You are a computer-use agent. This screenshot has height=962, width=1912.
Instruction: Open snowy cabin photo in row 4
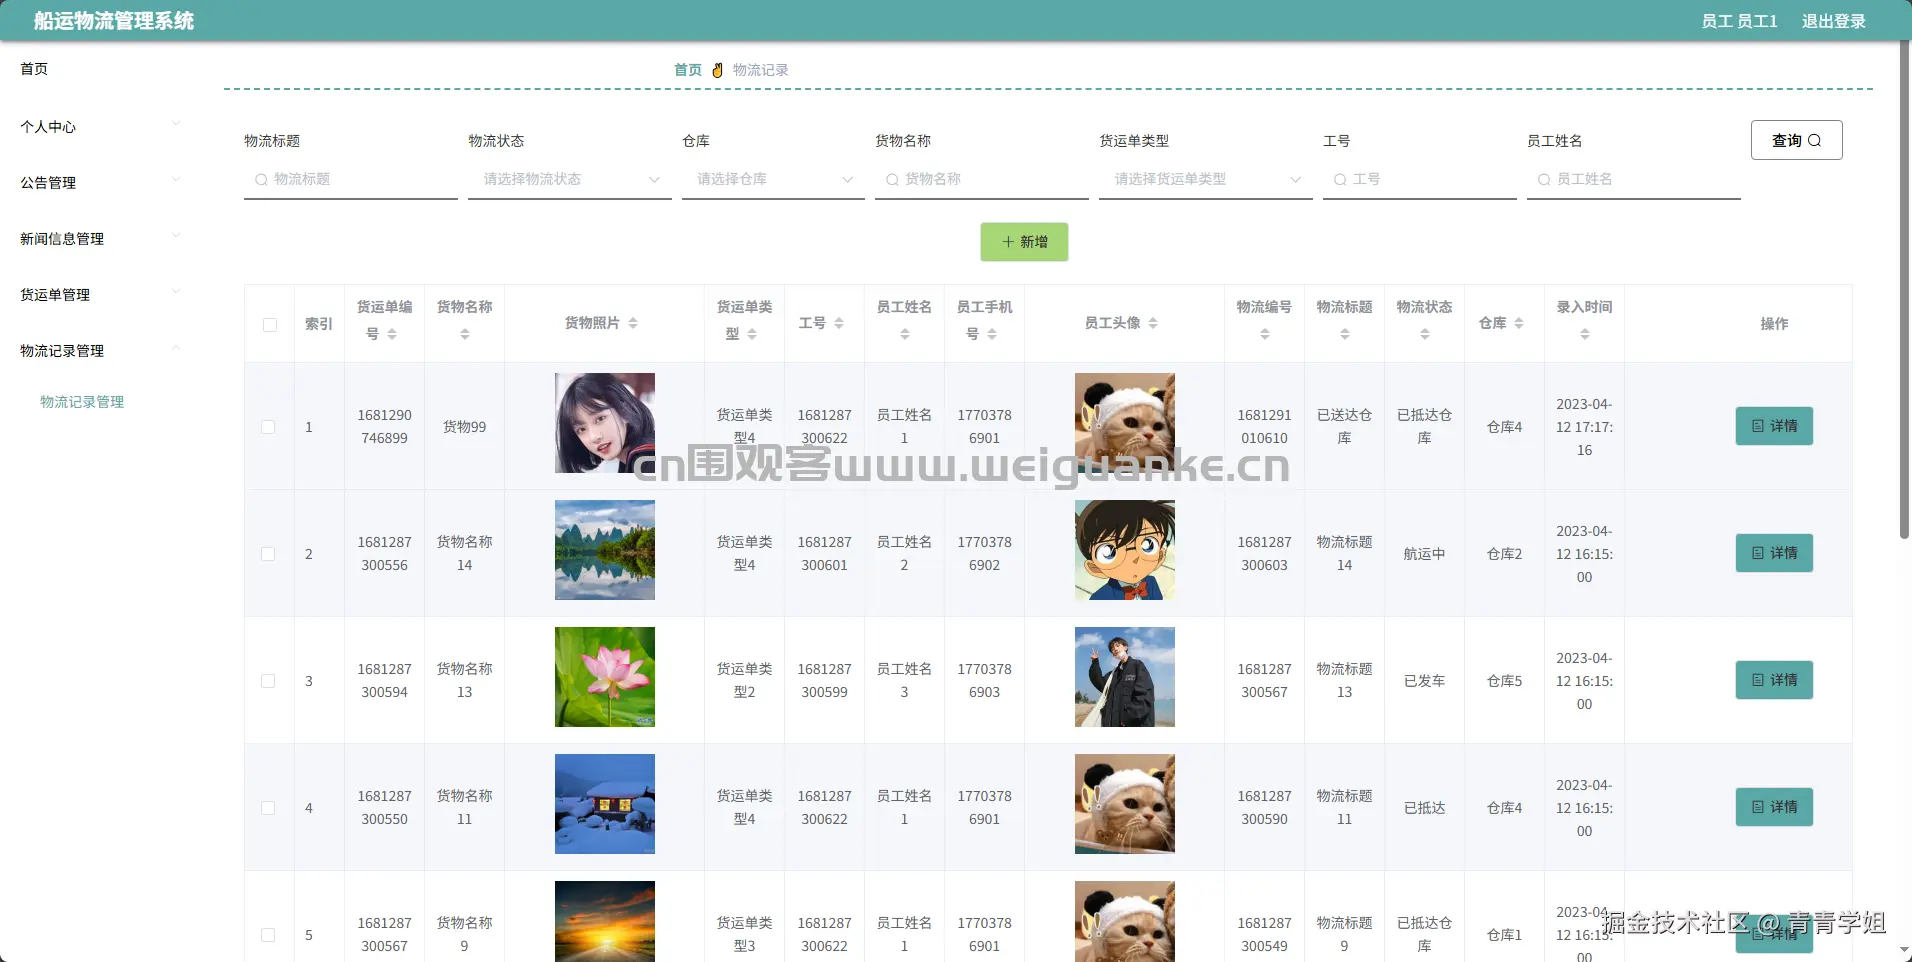click(605, 804)
